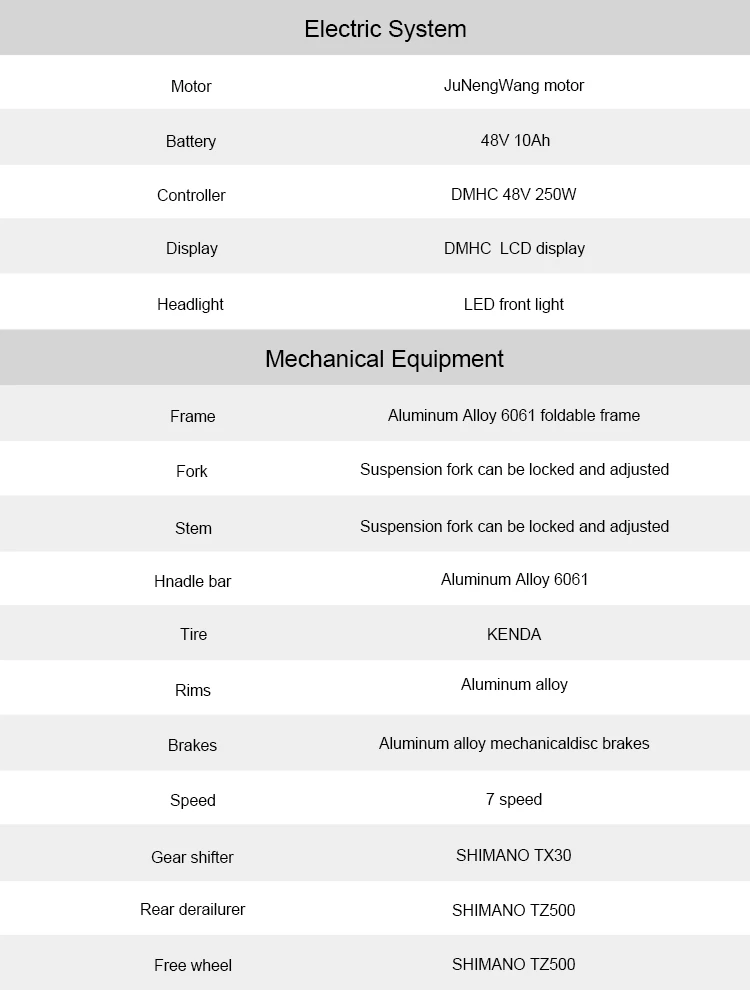Select the SHIMANO TX30 gear shifter value
The image size is (750, 990).
point(513,856)
